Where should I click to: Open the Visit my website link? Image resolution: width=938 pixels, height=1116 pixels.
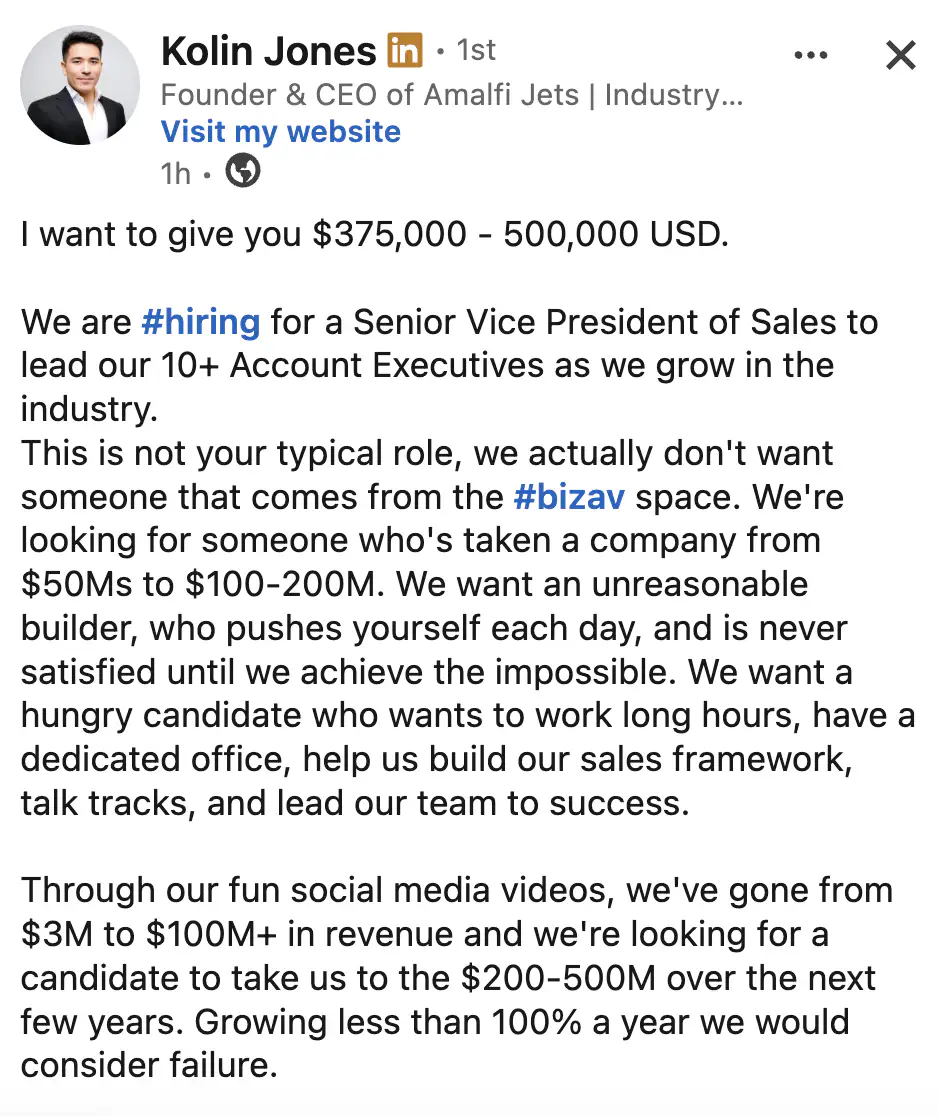click(x=281, y=132)
